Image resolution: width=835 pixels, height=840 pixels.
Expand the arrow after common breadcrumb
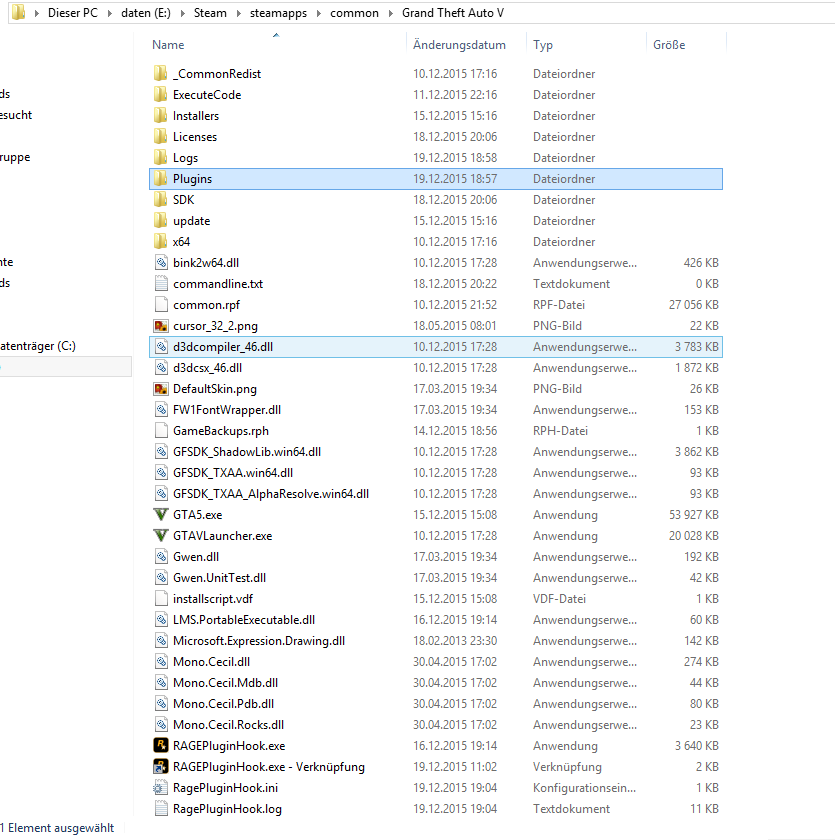[390, 13]
